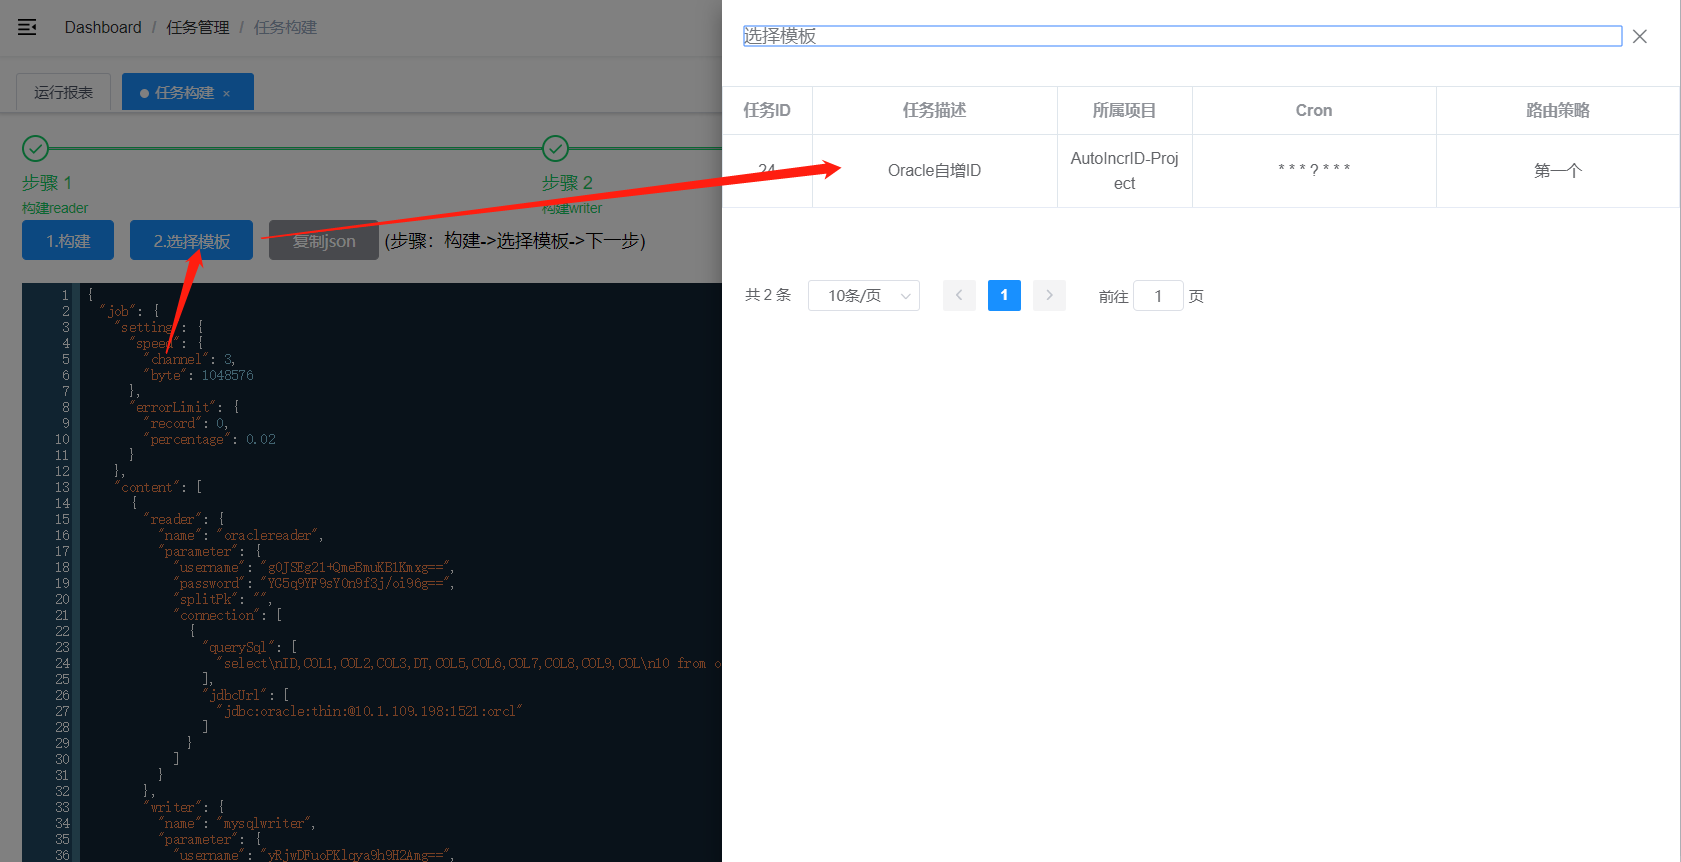This screenshot has width=1681, height=862.
Task: Switch to the 运行报表 tab
Action: 63,92
